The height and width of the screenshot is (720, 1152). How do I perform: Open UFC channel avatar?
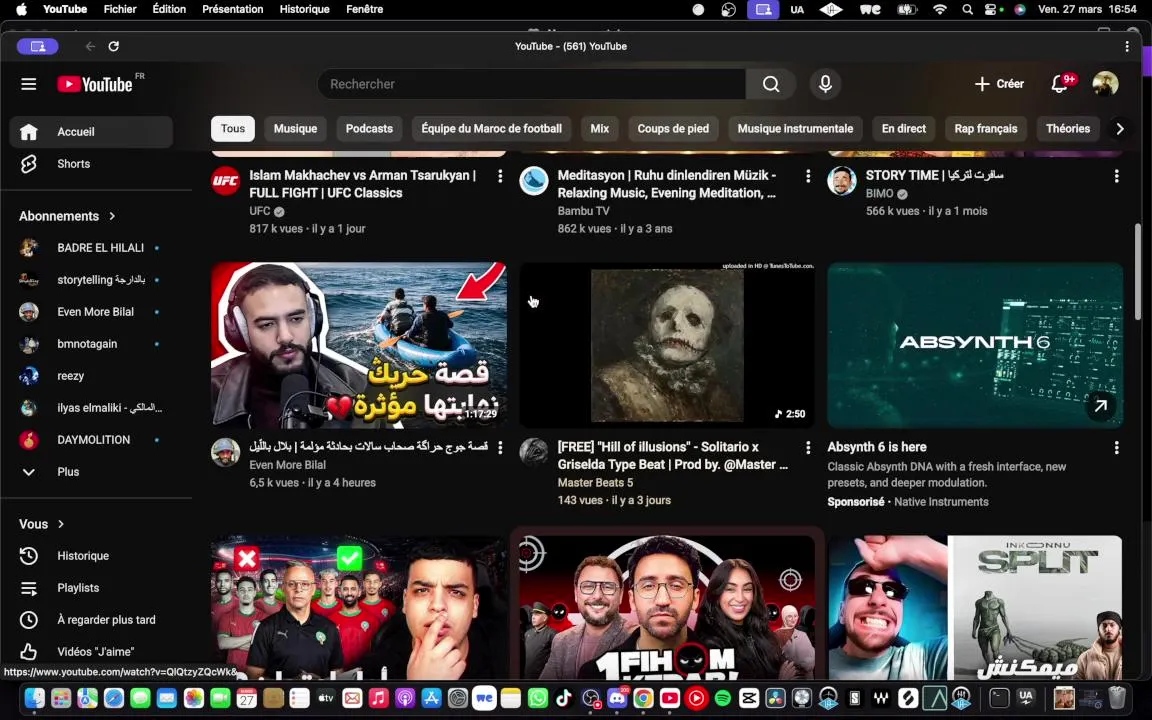pyautogui.click(x=226, y=181)
